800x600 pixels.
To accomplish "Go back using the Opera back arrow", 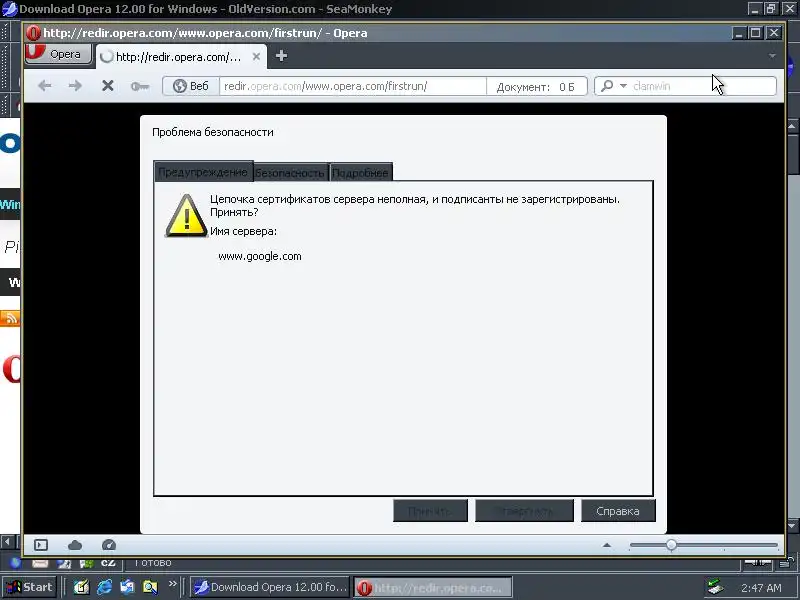I will point(45,86).
